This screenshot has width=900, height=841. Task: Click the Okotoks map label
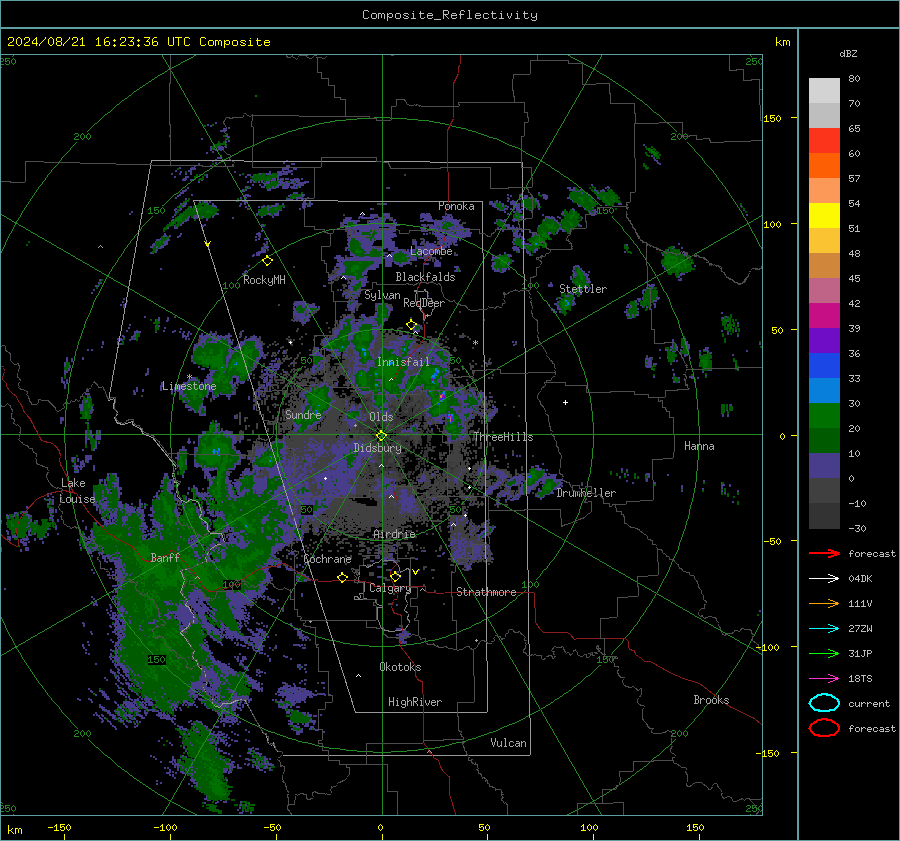400,667
